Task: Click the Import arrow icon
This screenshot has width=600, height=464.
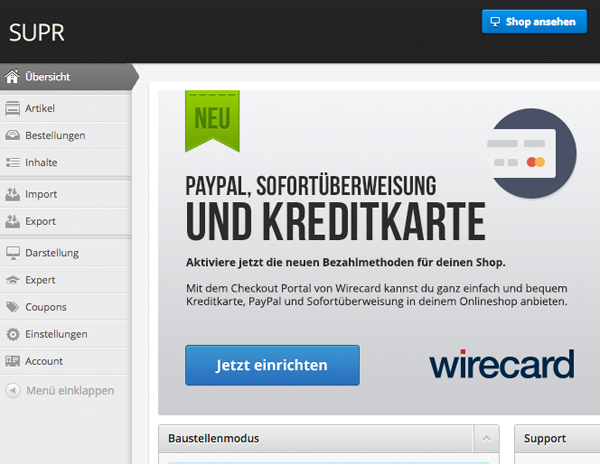Action: pos(12,194)
